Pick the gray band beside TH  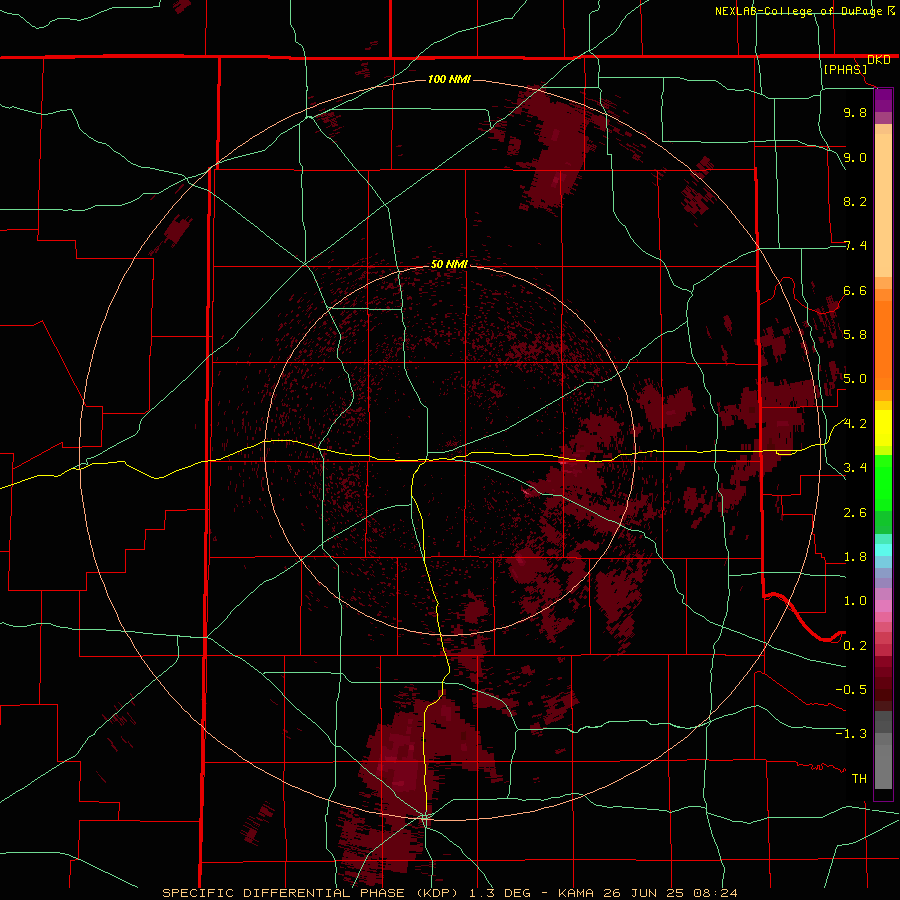click(883, 767)
